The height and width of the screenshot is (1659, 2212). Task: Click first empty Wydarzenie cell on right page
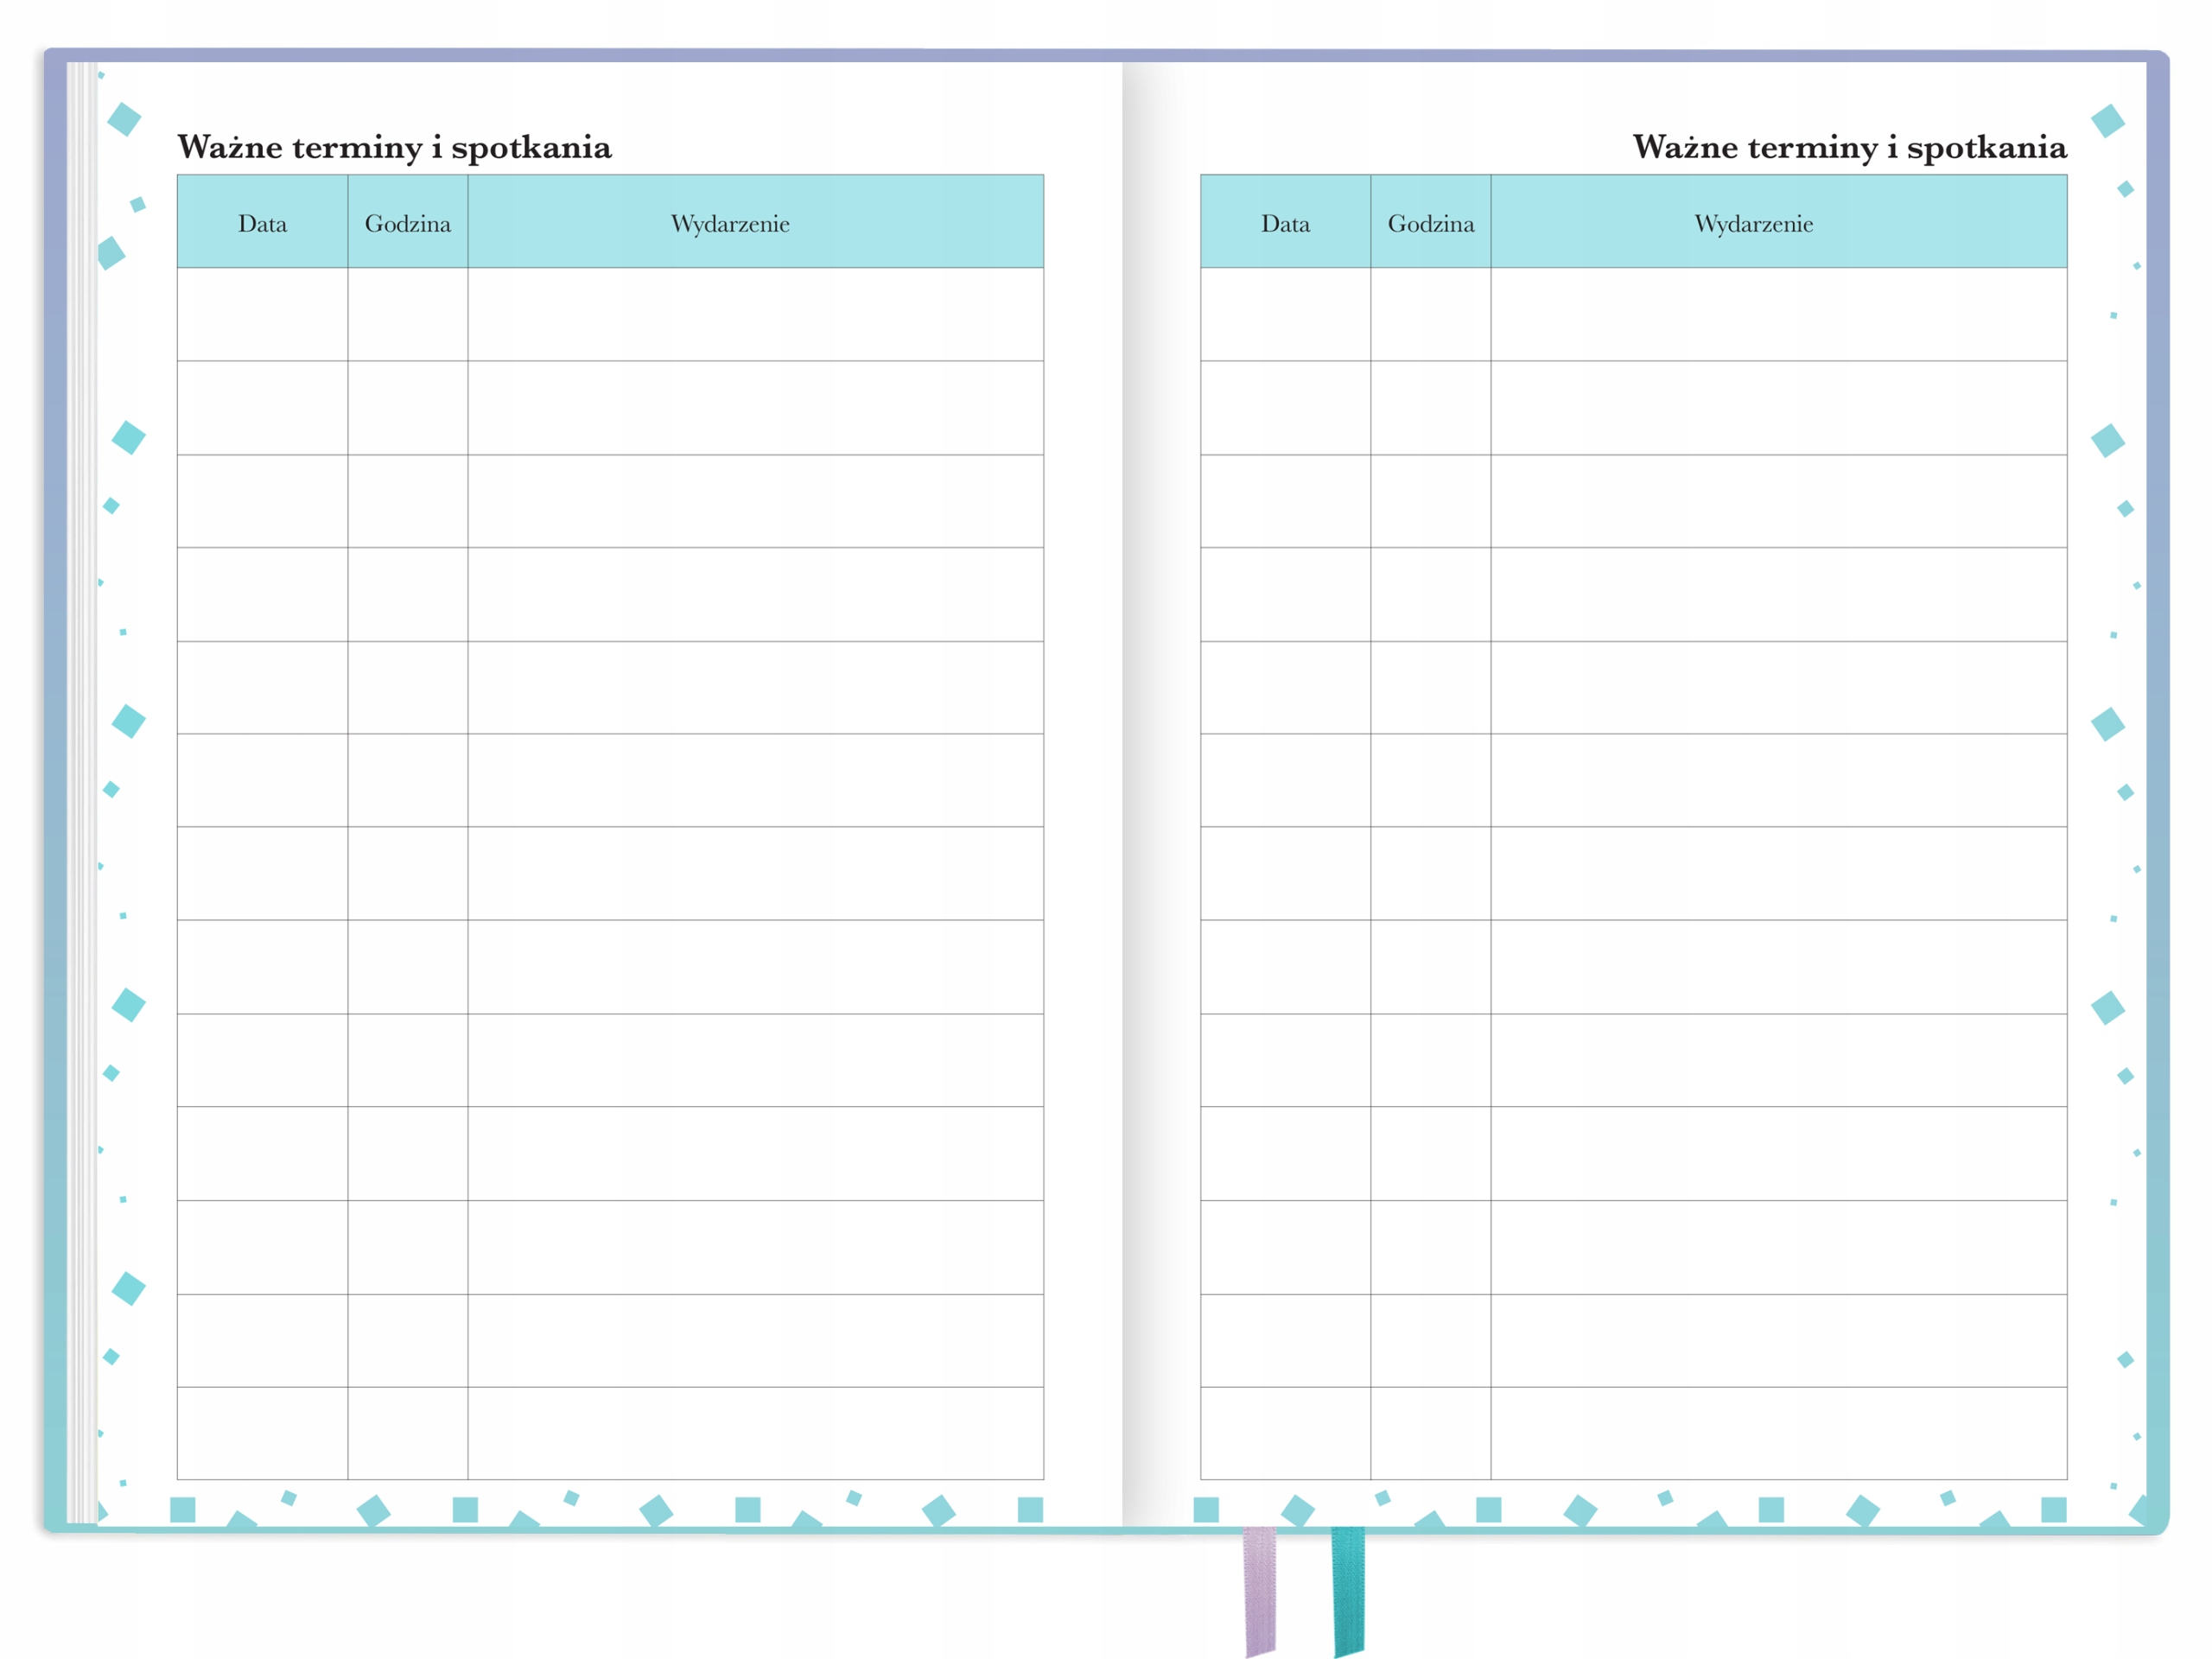(1778, 314)
